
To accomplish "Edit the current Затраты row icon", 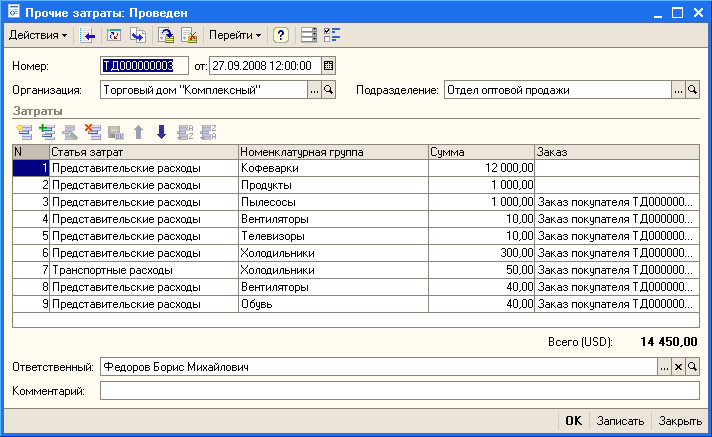I will 70,132.
